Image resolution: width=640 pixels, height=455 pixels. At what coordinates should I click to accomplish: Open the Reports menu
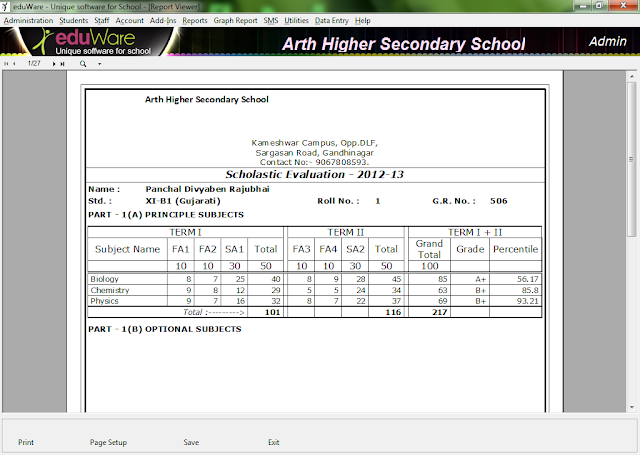point(195,20)
